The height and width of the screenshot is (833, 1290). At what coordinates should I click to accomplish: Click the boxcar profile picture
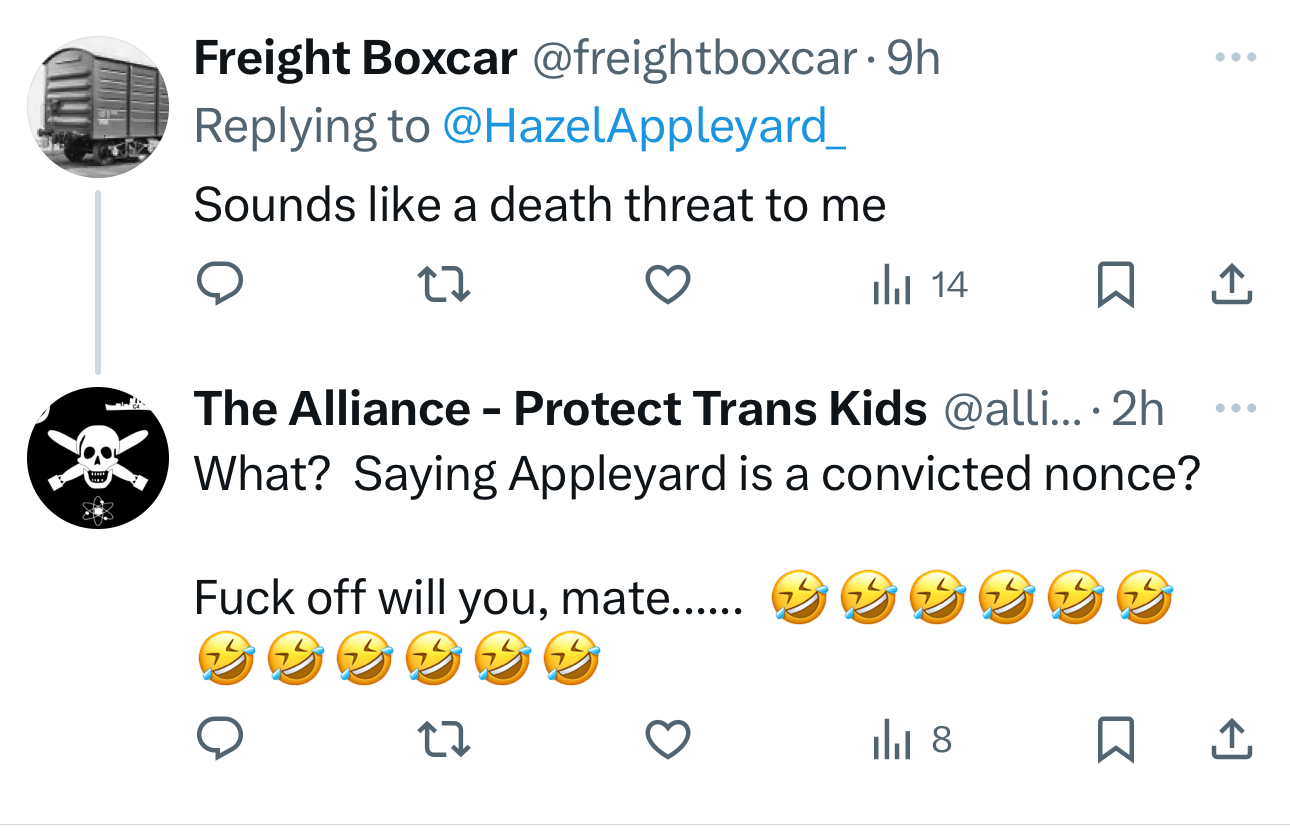pyautogui.click(x=97, y=107)
